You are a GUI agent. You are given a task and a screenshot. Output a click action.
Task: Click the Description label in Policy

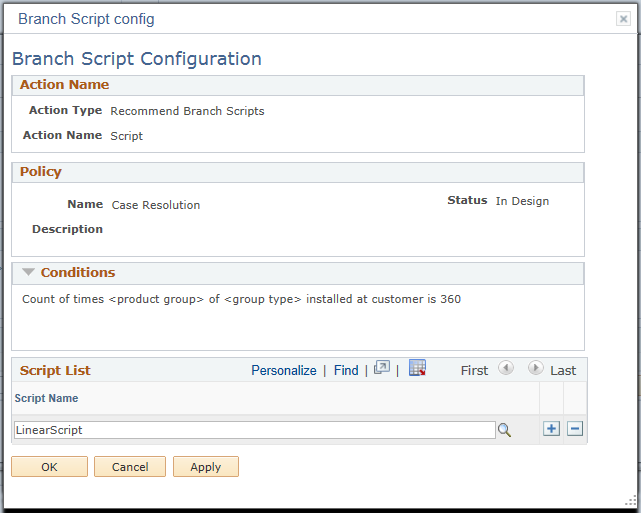click(67, 229)
